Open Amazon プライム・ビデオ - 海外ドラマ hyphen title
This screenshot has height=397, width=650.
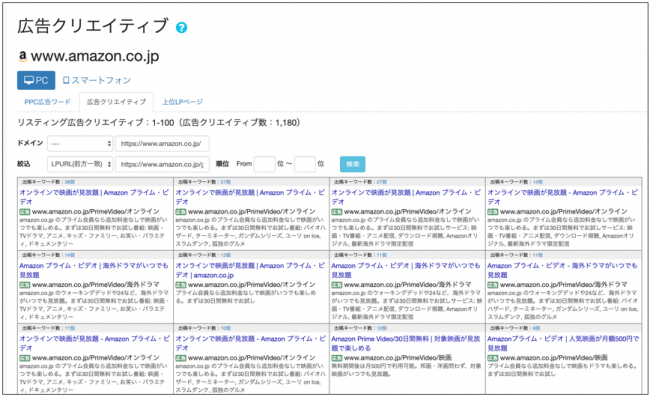pos(562,270)
